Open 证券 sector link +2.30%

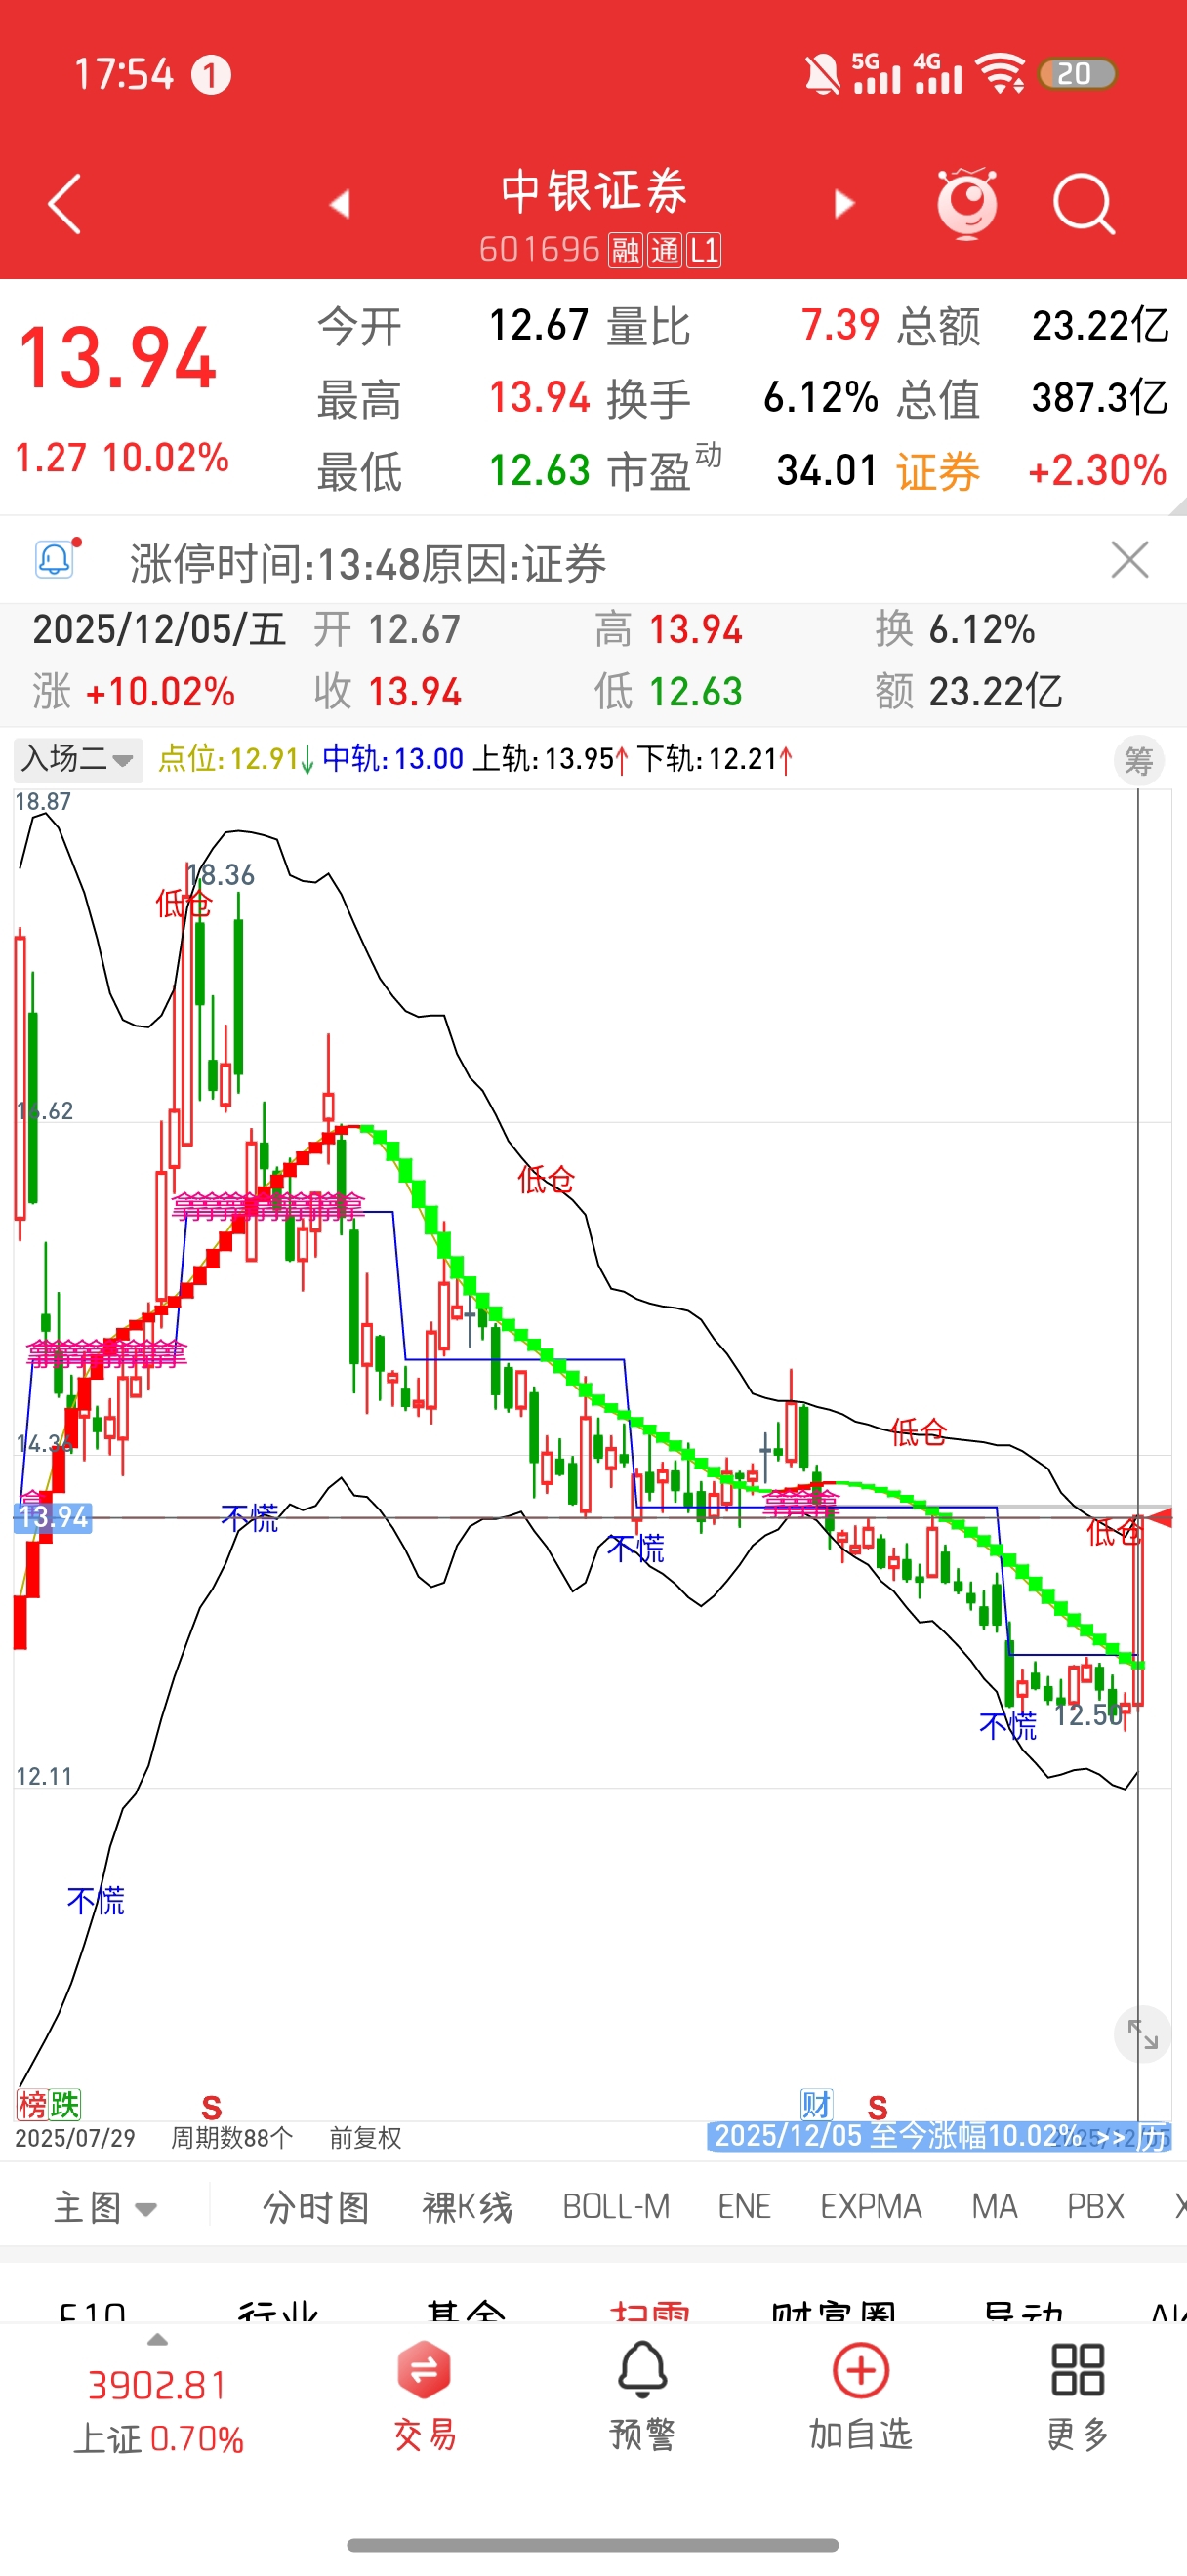click(1031, 471)
